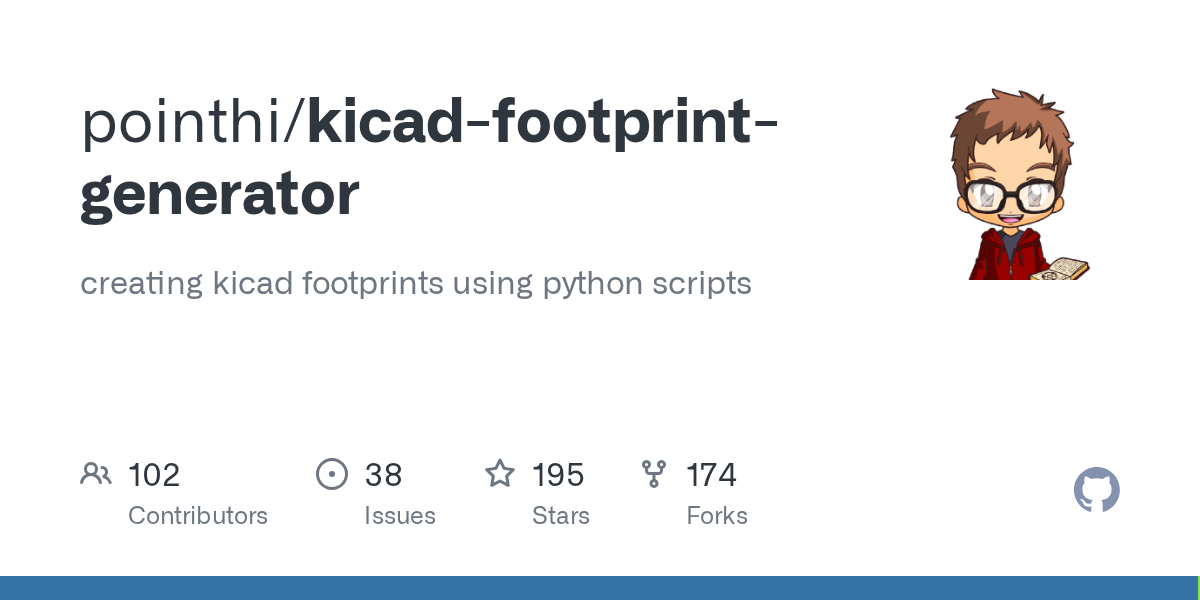
Task: Click the Stars star icon
Action: coord(499,474)
